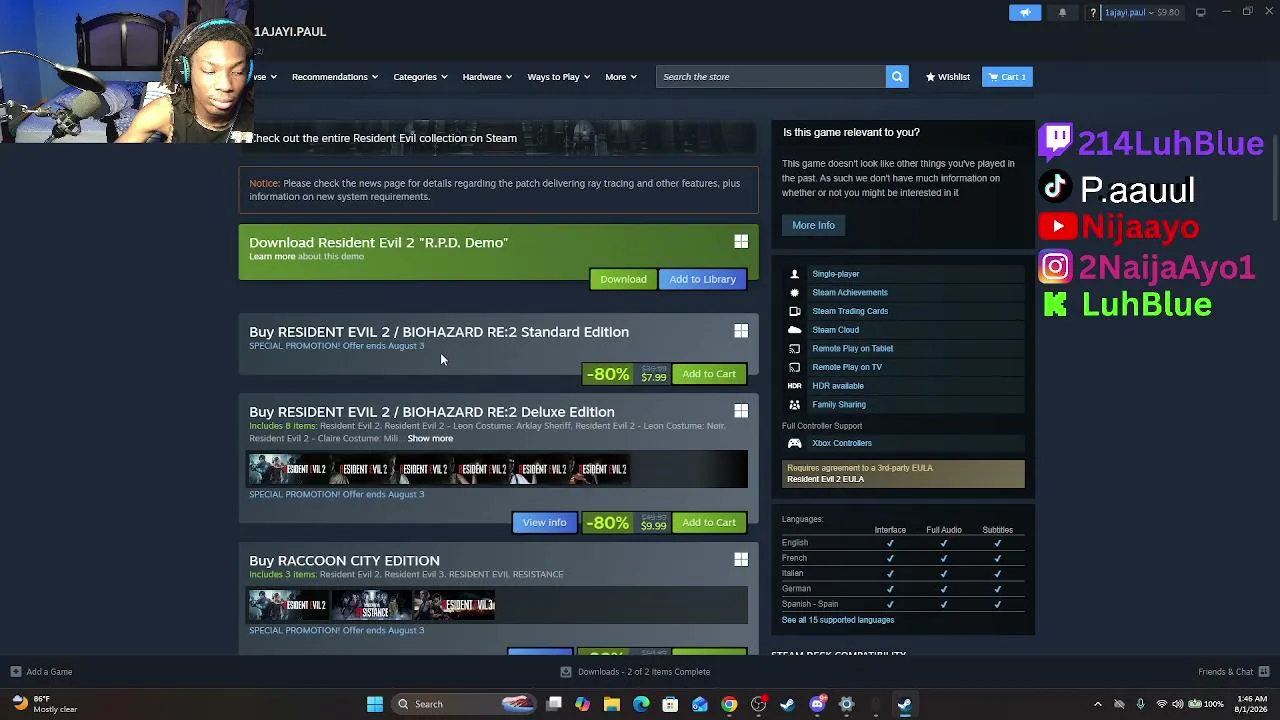The width and height of the screenshot is (1280, 720).
Task: Select the Resident Evil 3 thumbnail in Raccoon City Edition
Action: click(455, 605)
